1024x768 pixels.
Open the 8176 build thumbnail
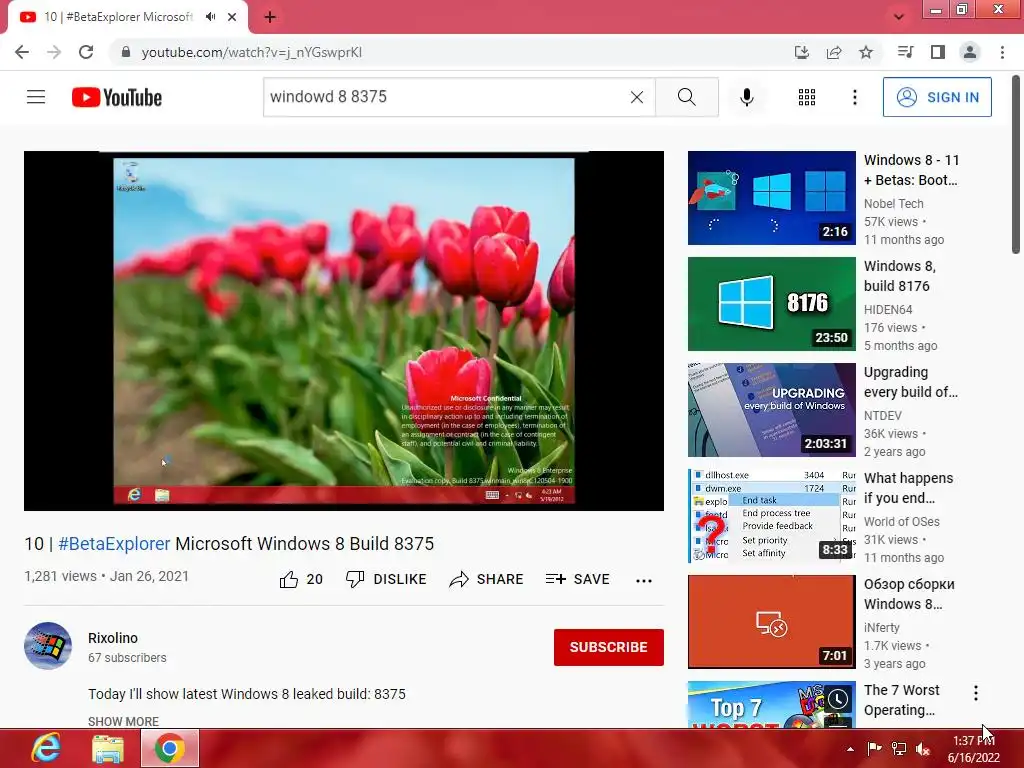tap(771, 304)
